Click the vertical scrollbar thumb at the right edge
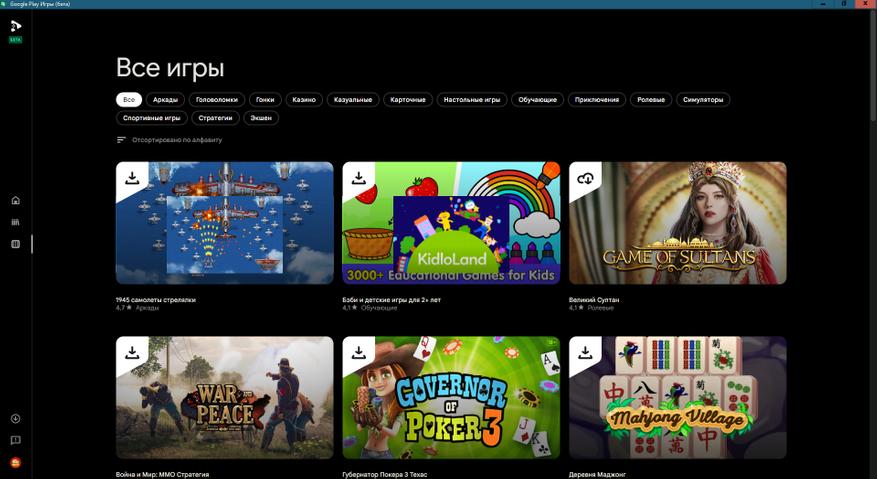The height and width of the screenshot is (479, 877). coord(873,67)
